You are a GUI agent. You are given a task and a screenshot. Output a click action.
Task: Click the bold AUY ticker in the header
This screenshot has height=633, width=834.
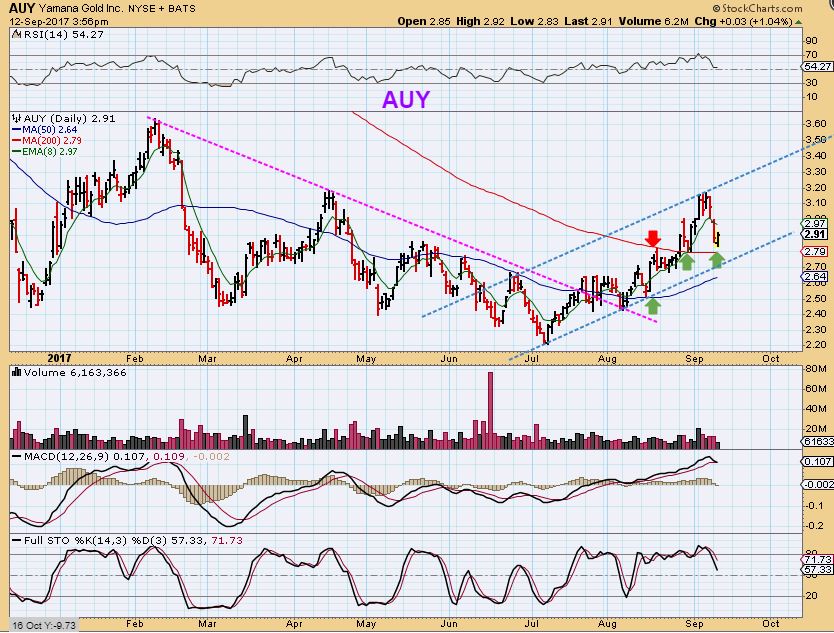coord(22,8)
